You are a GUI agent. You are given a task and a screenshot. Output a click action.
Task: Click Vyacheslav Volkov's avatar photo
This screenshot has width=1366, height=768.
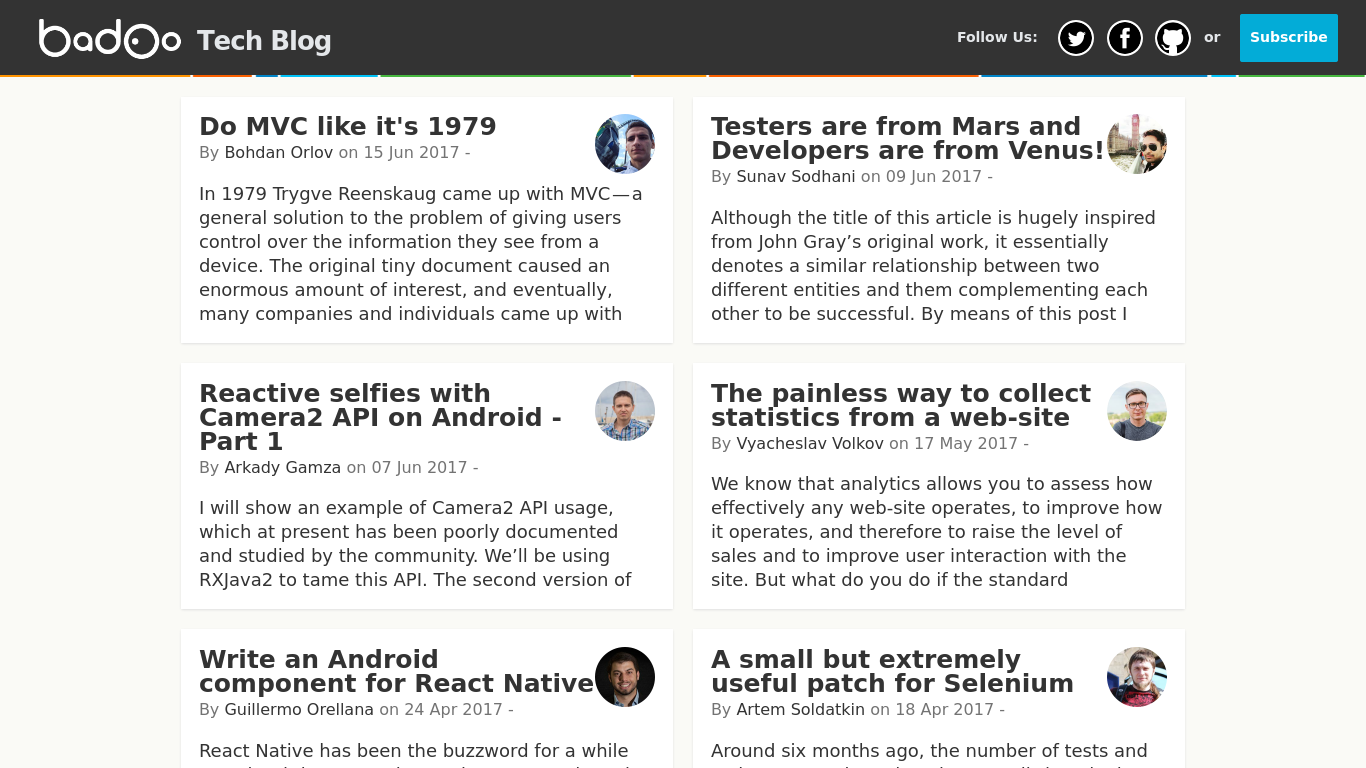tap(1137, 411)
